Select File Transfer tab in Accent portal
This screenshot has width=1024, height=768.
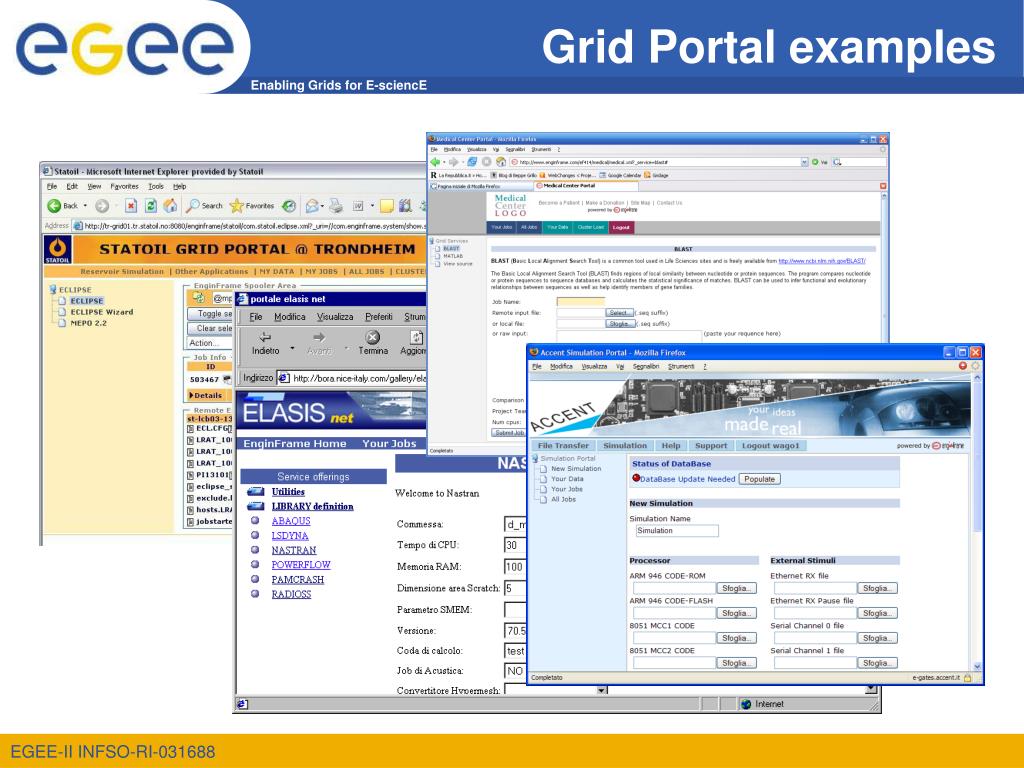(563, 445)
